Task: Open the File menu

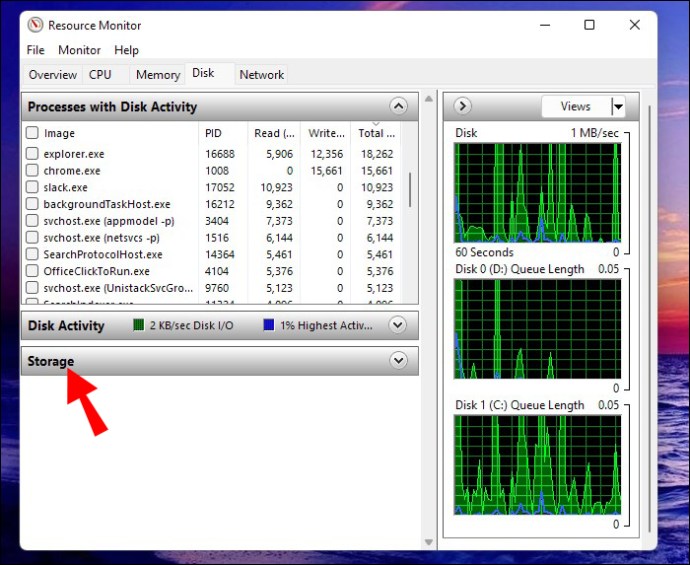Action: pyautogui.click(x=35, y=50)
